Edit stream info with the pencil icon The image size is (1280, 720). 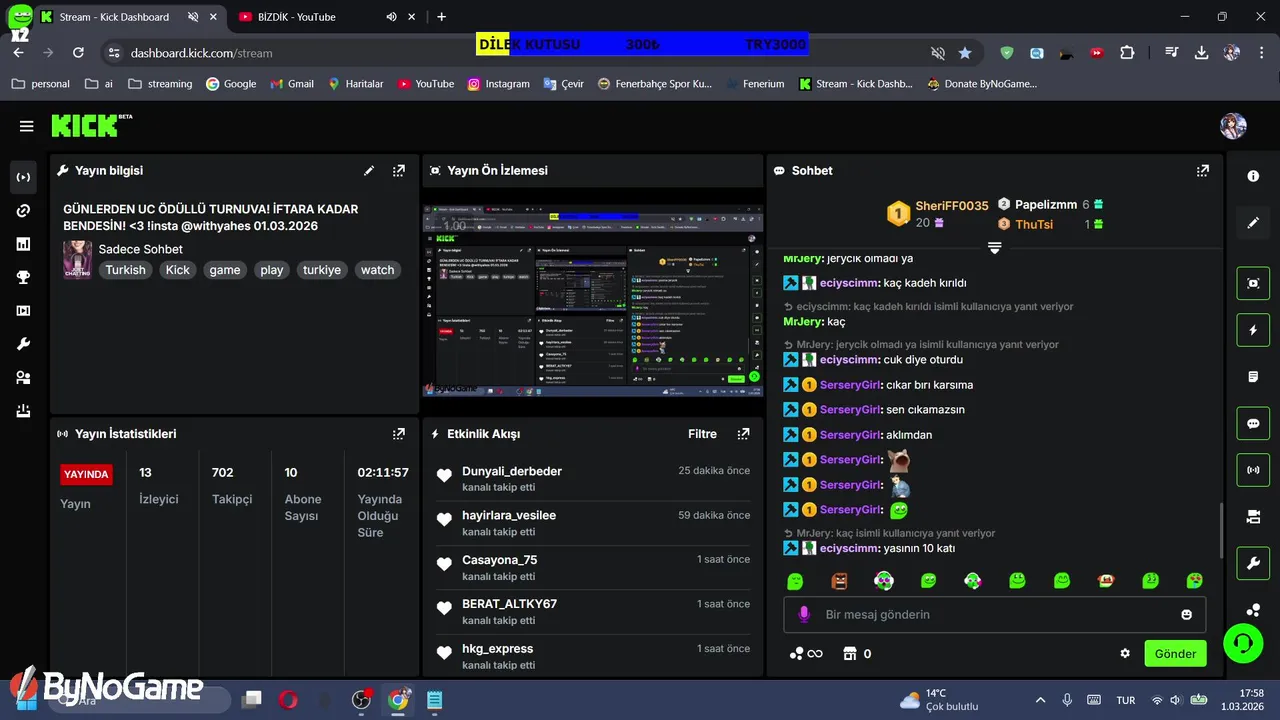pyautogui.click(x=369, y=171)
